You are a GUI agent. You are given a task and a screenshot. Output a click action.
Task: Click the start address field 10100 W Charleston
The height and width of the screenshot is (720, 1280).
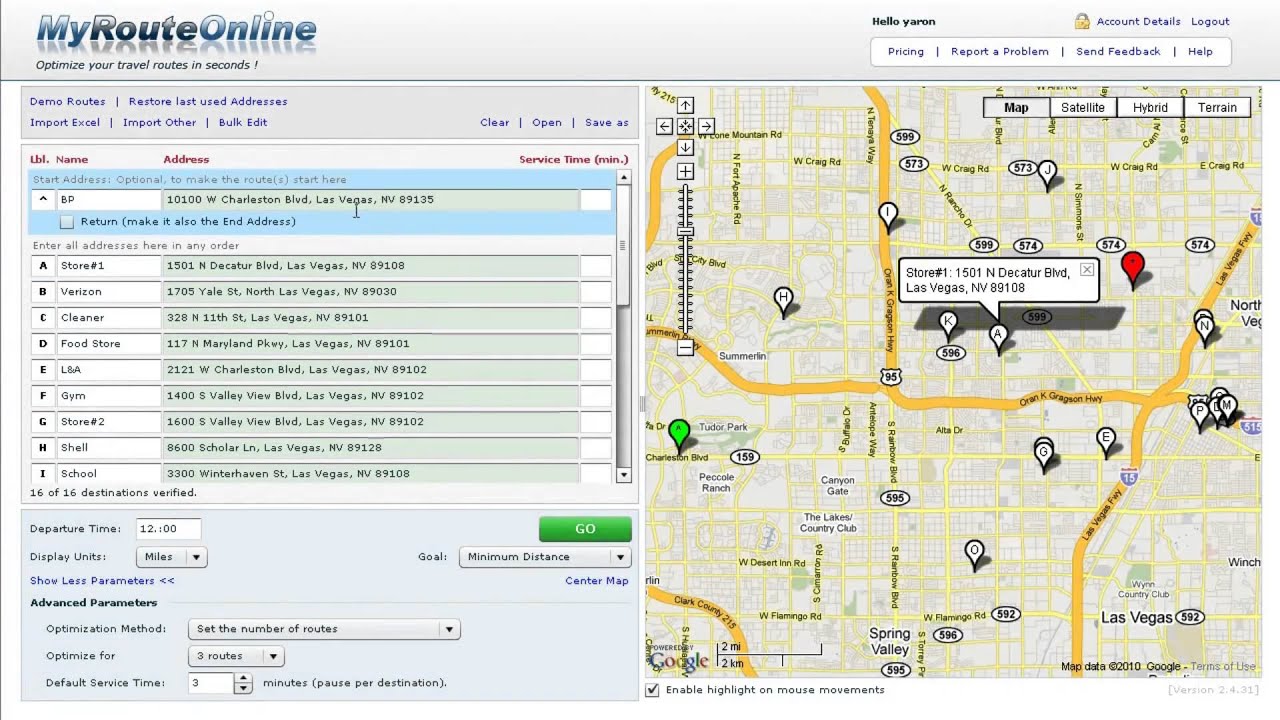point(371,199)
